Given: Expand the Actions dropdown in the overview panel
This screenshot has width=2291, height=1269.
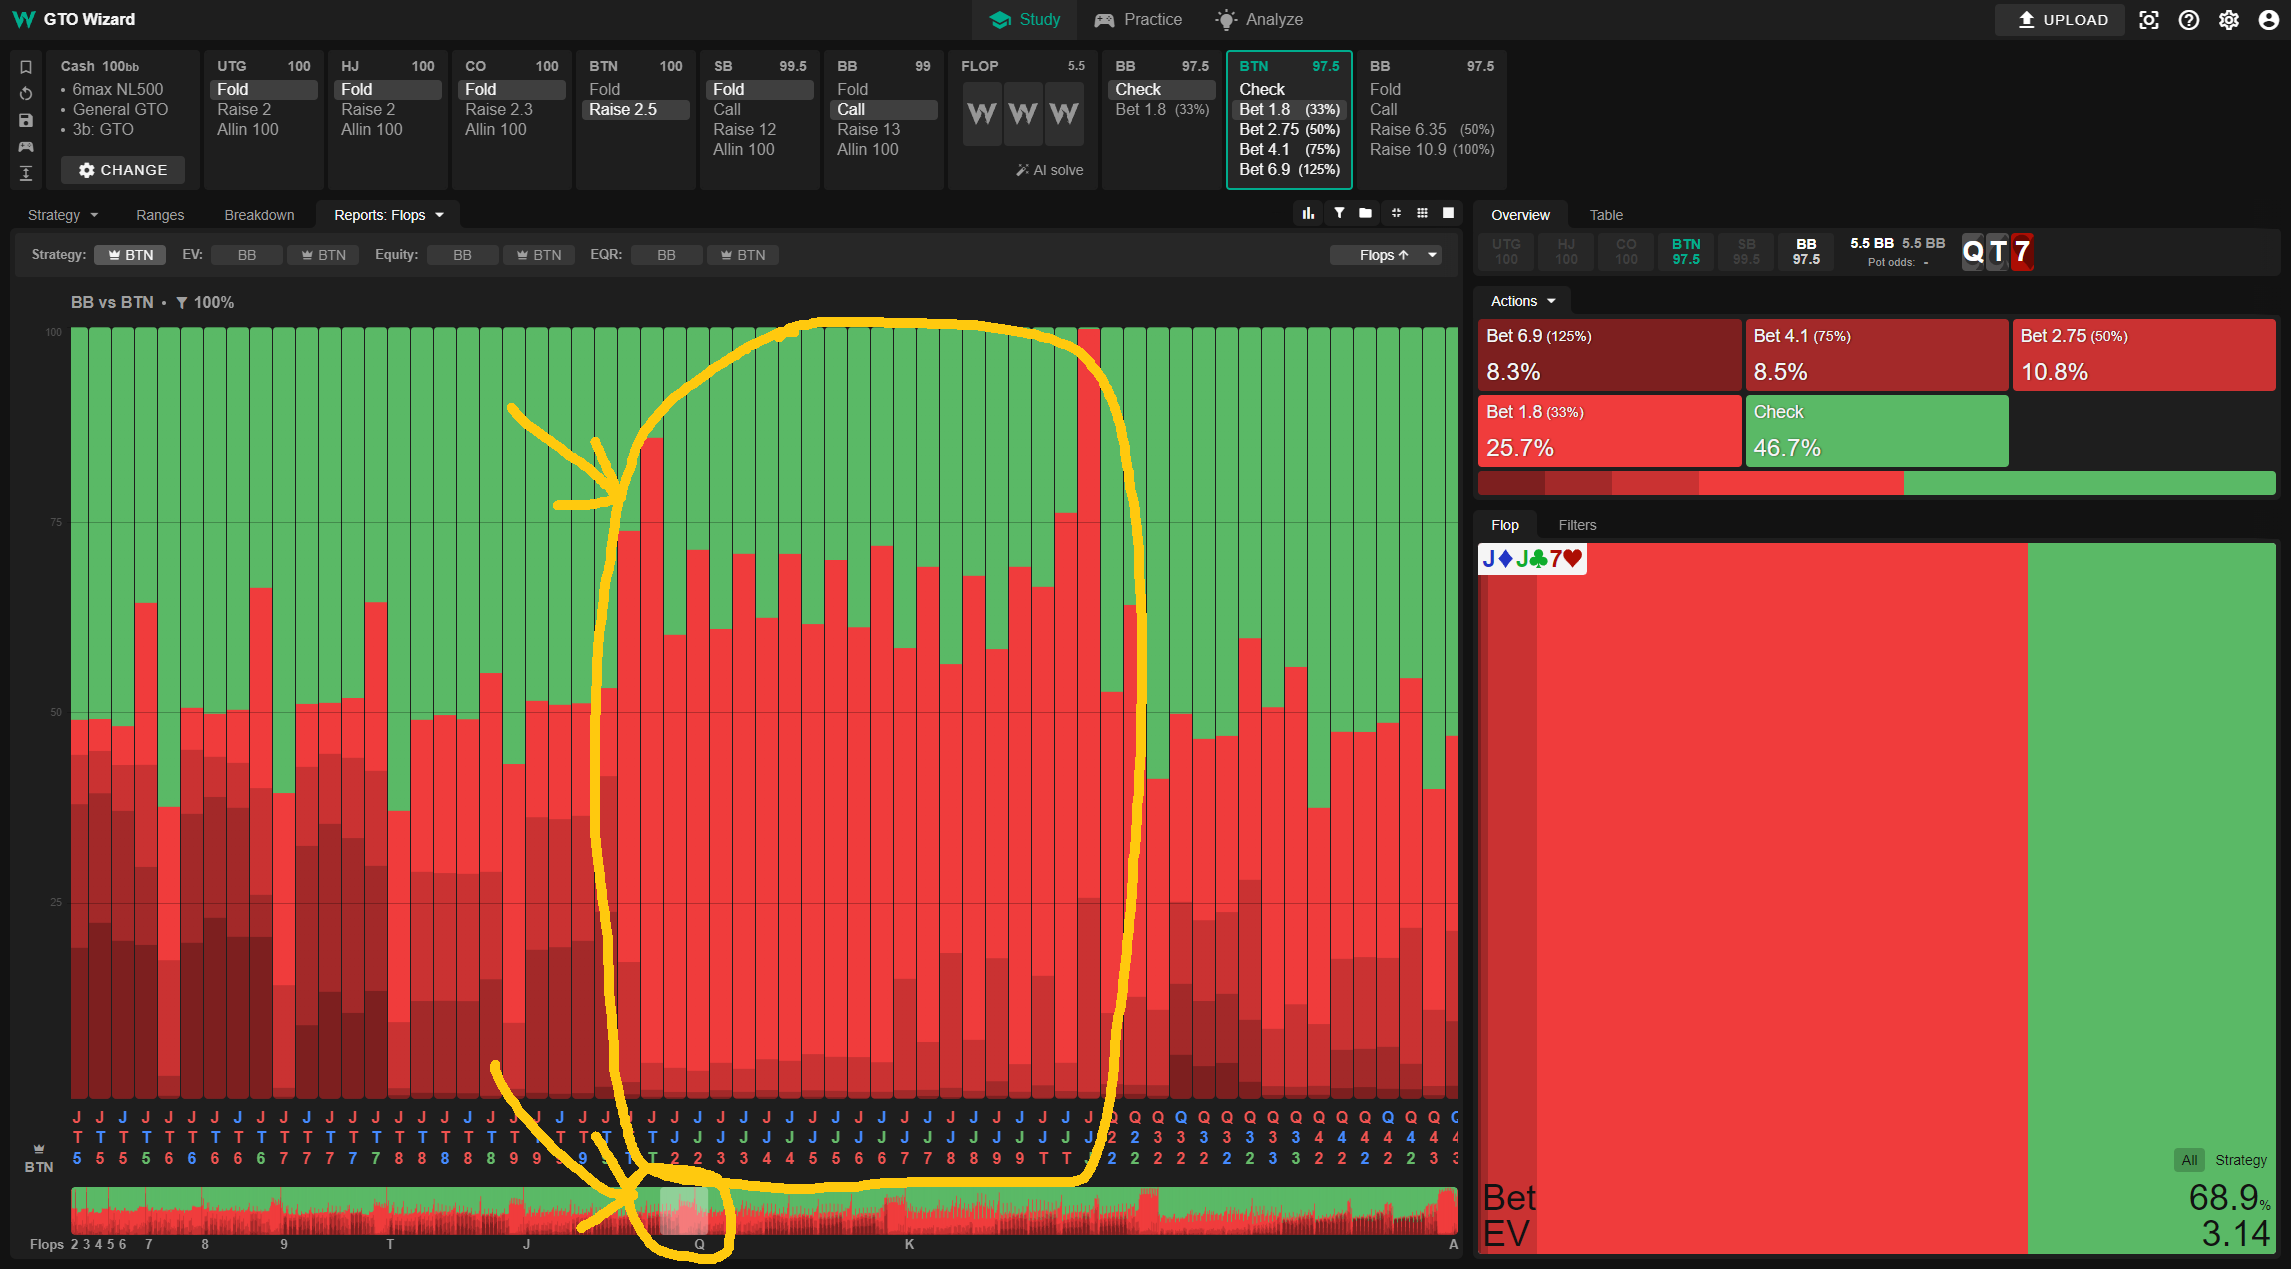Looking at the screenshot, I should pos(1522,301).
